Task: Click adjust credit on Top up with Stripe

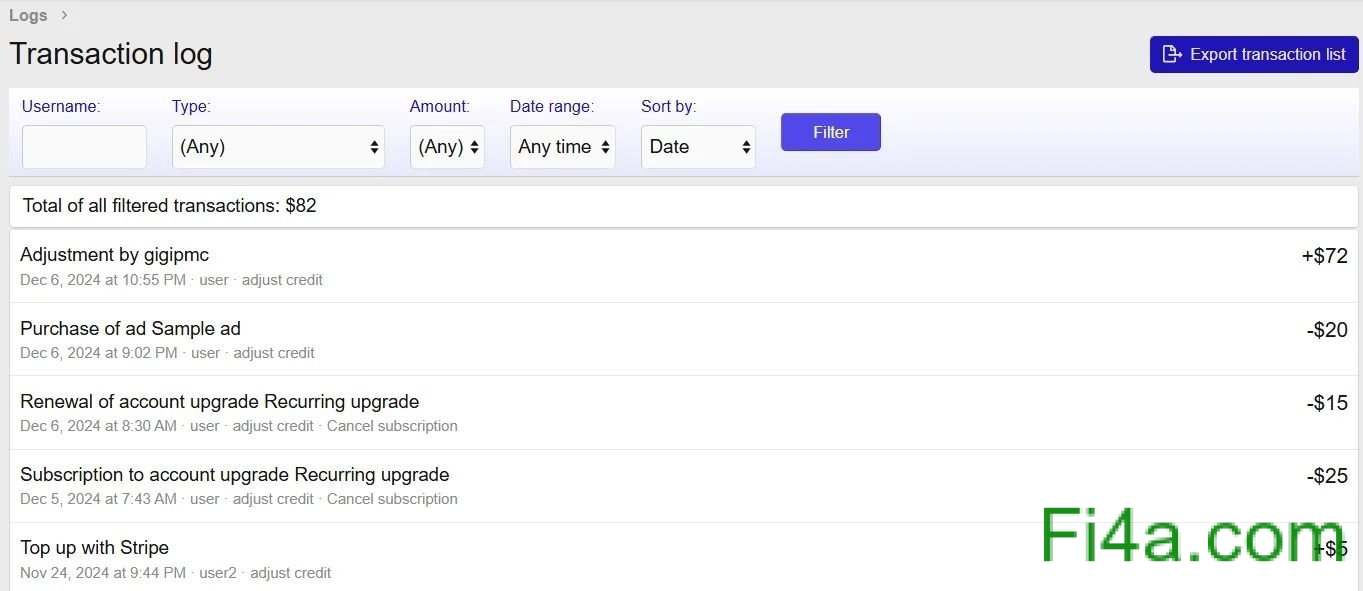Action: click(x=290, y=573)
